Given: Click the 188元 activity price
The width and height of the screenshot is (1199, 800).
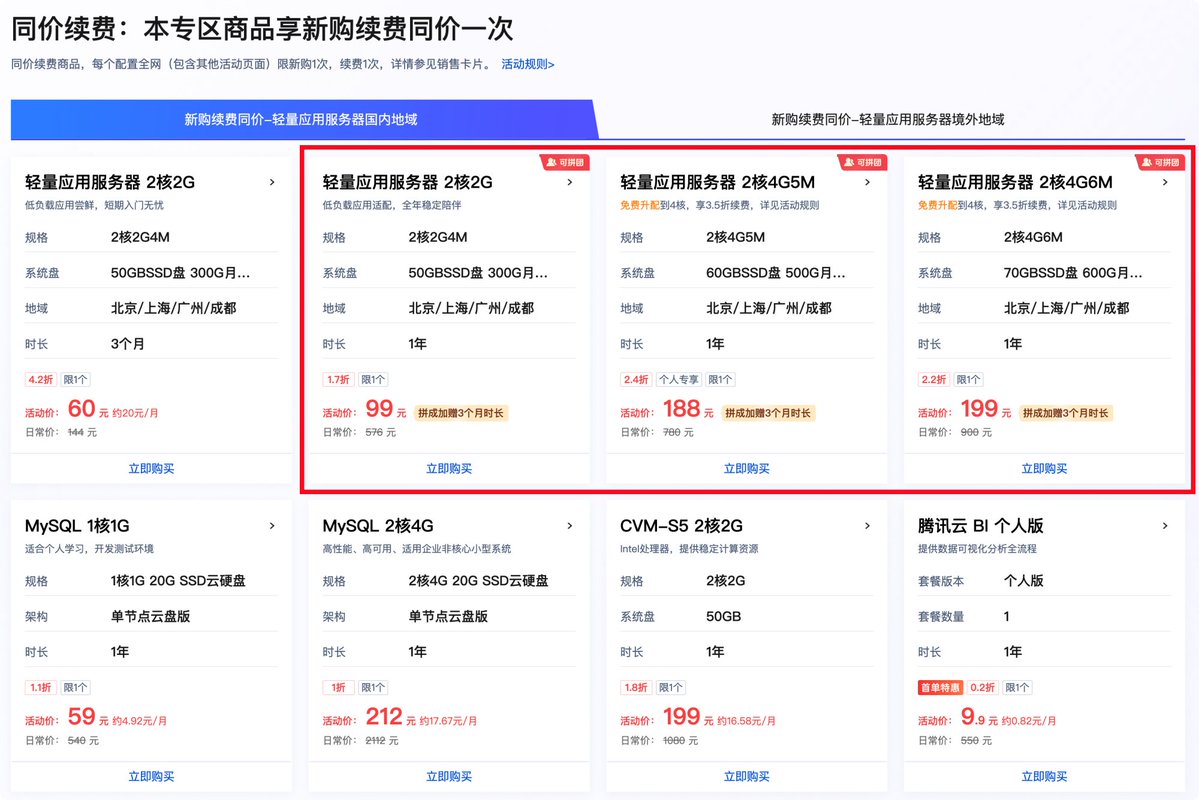Looking at the screenshot, I should click(687, 409).
